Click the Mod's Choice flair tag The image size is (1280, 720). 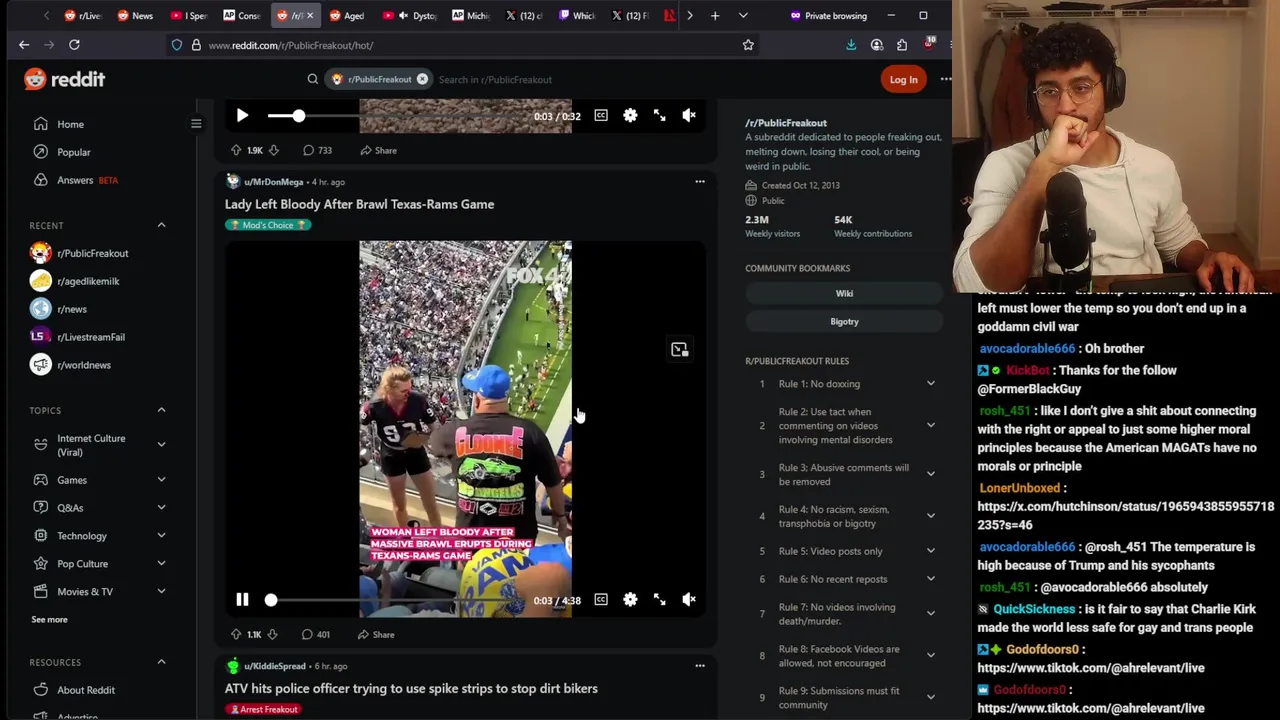[268, 225]
